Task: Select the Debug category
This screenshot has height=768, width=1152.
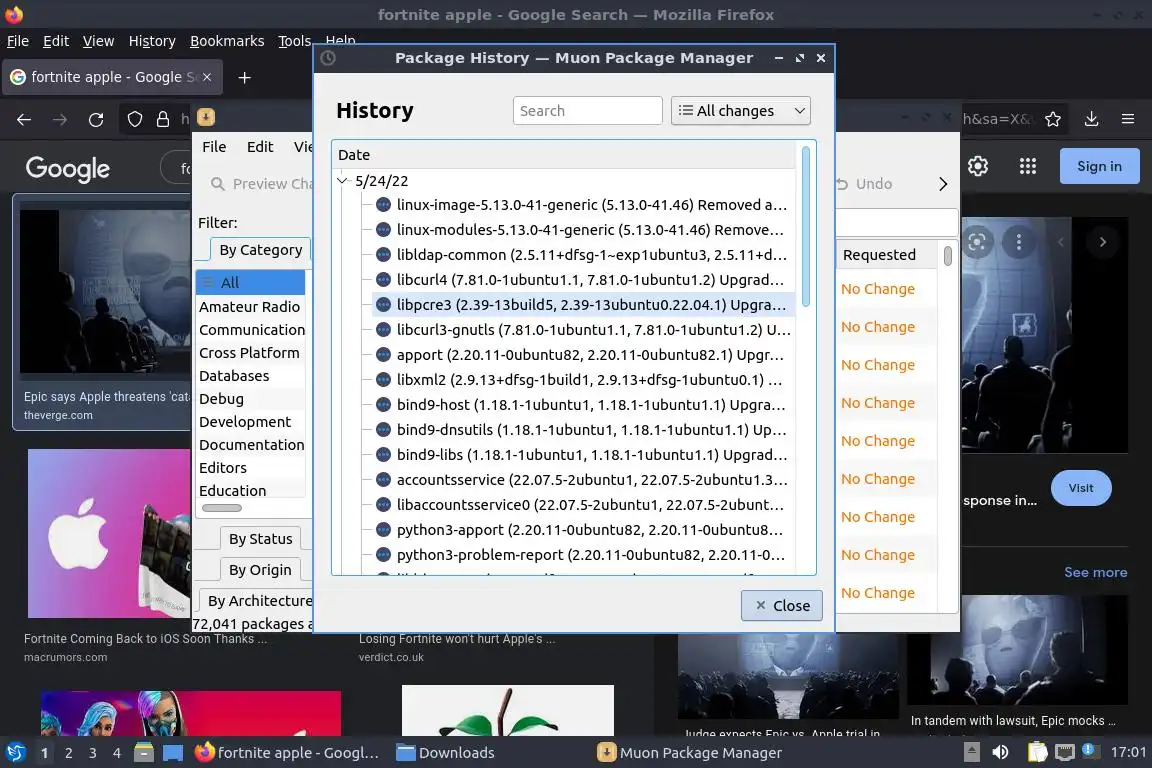Action: pyautogui.click(x=251, y=398)
